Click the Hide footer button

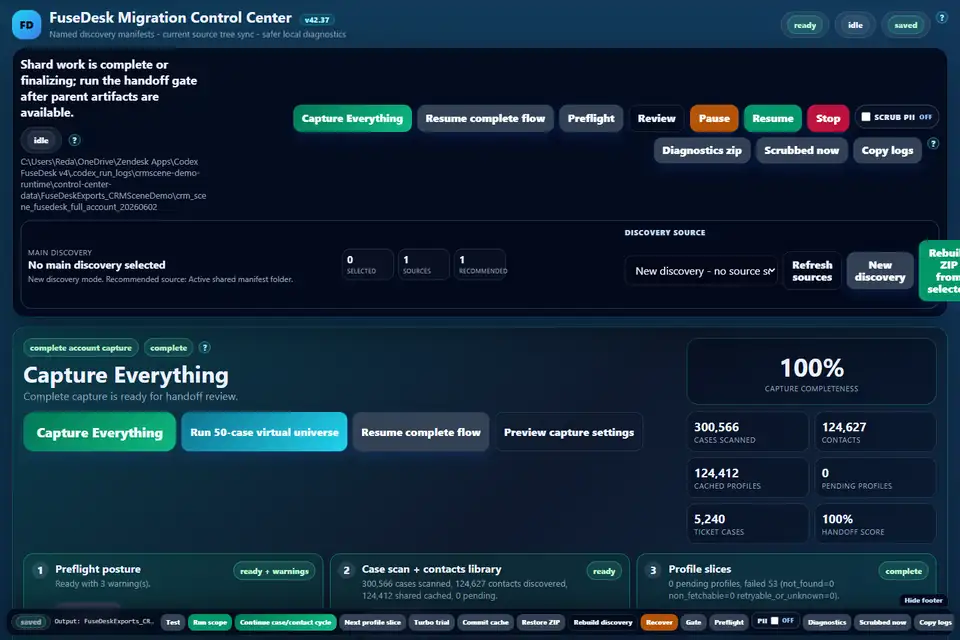pos(923,600)
